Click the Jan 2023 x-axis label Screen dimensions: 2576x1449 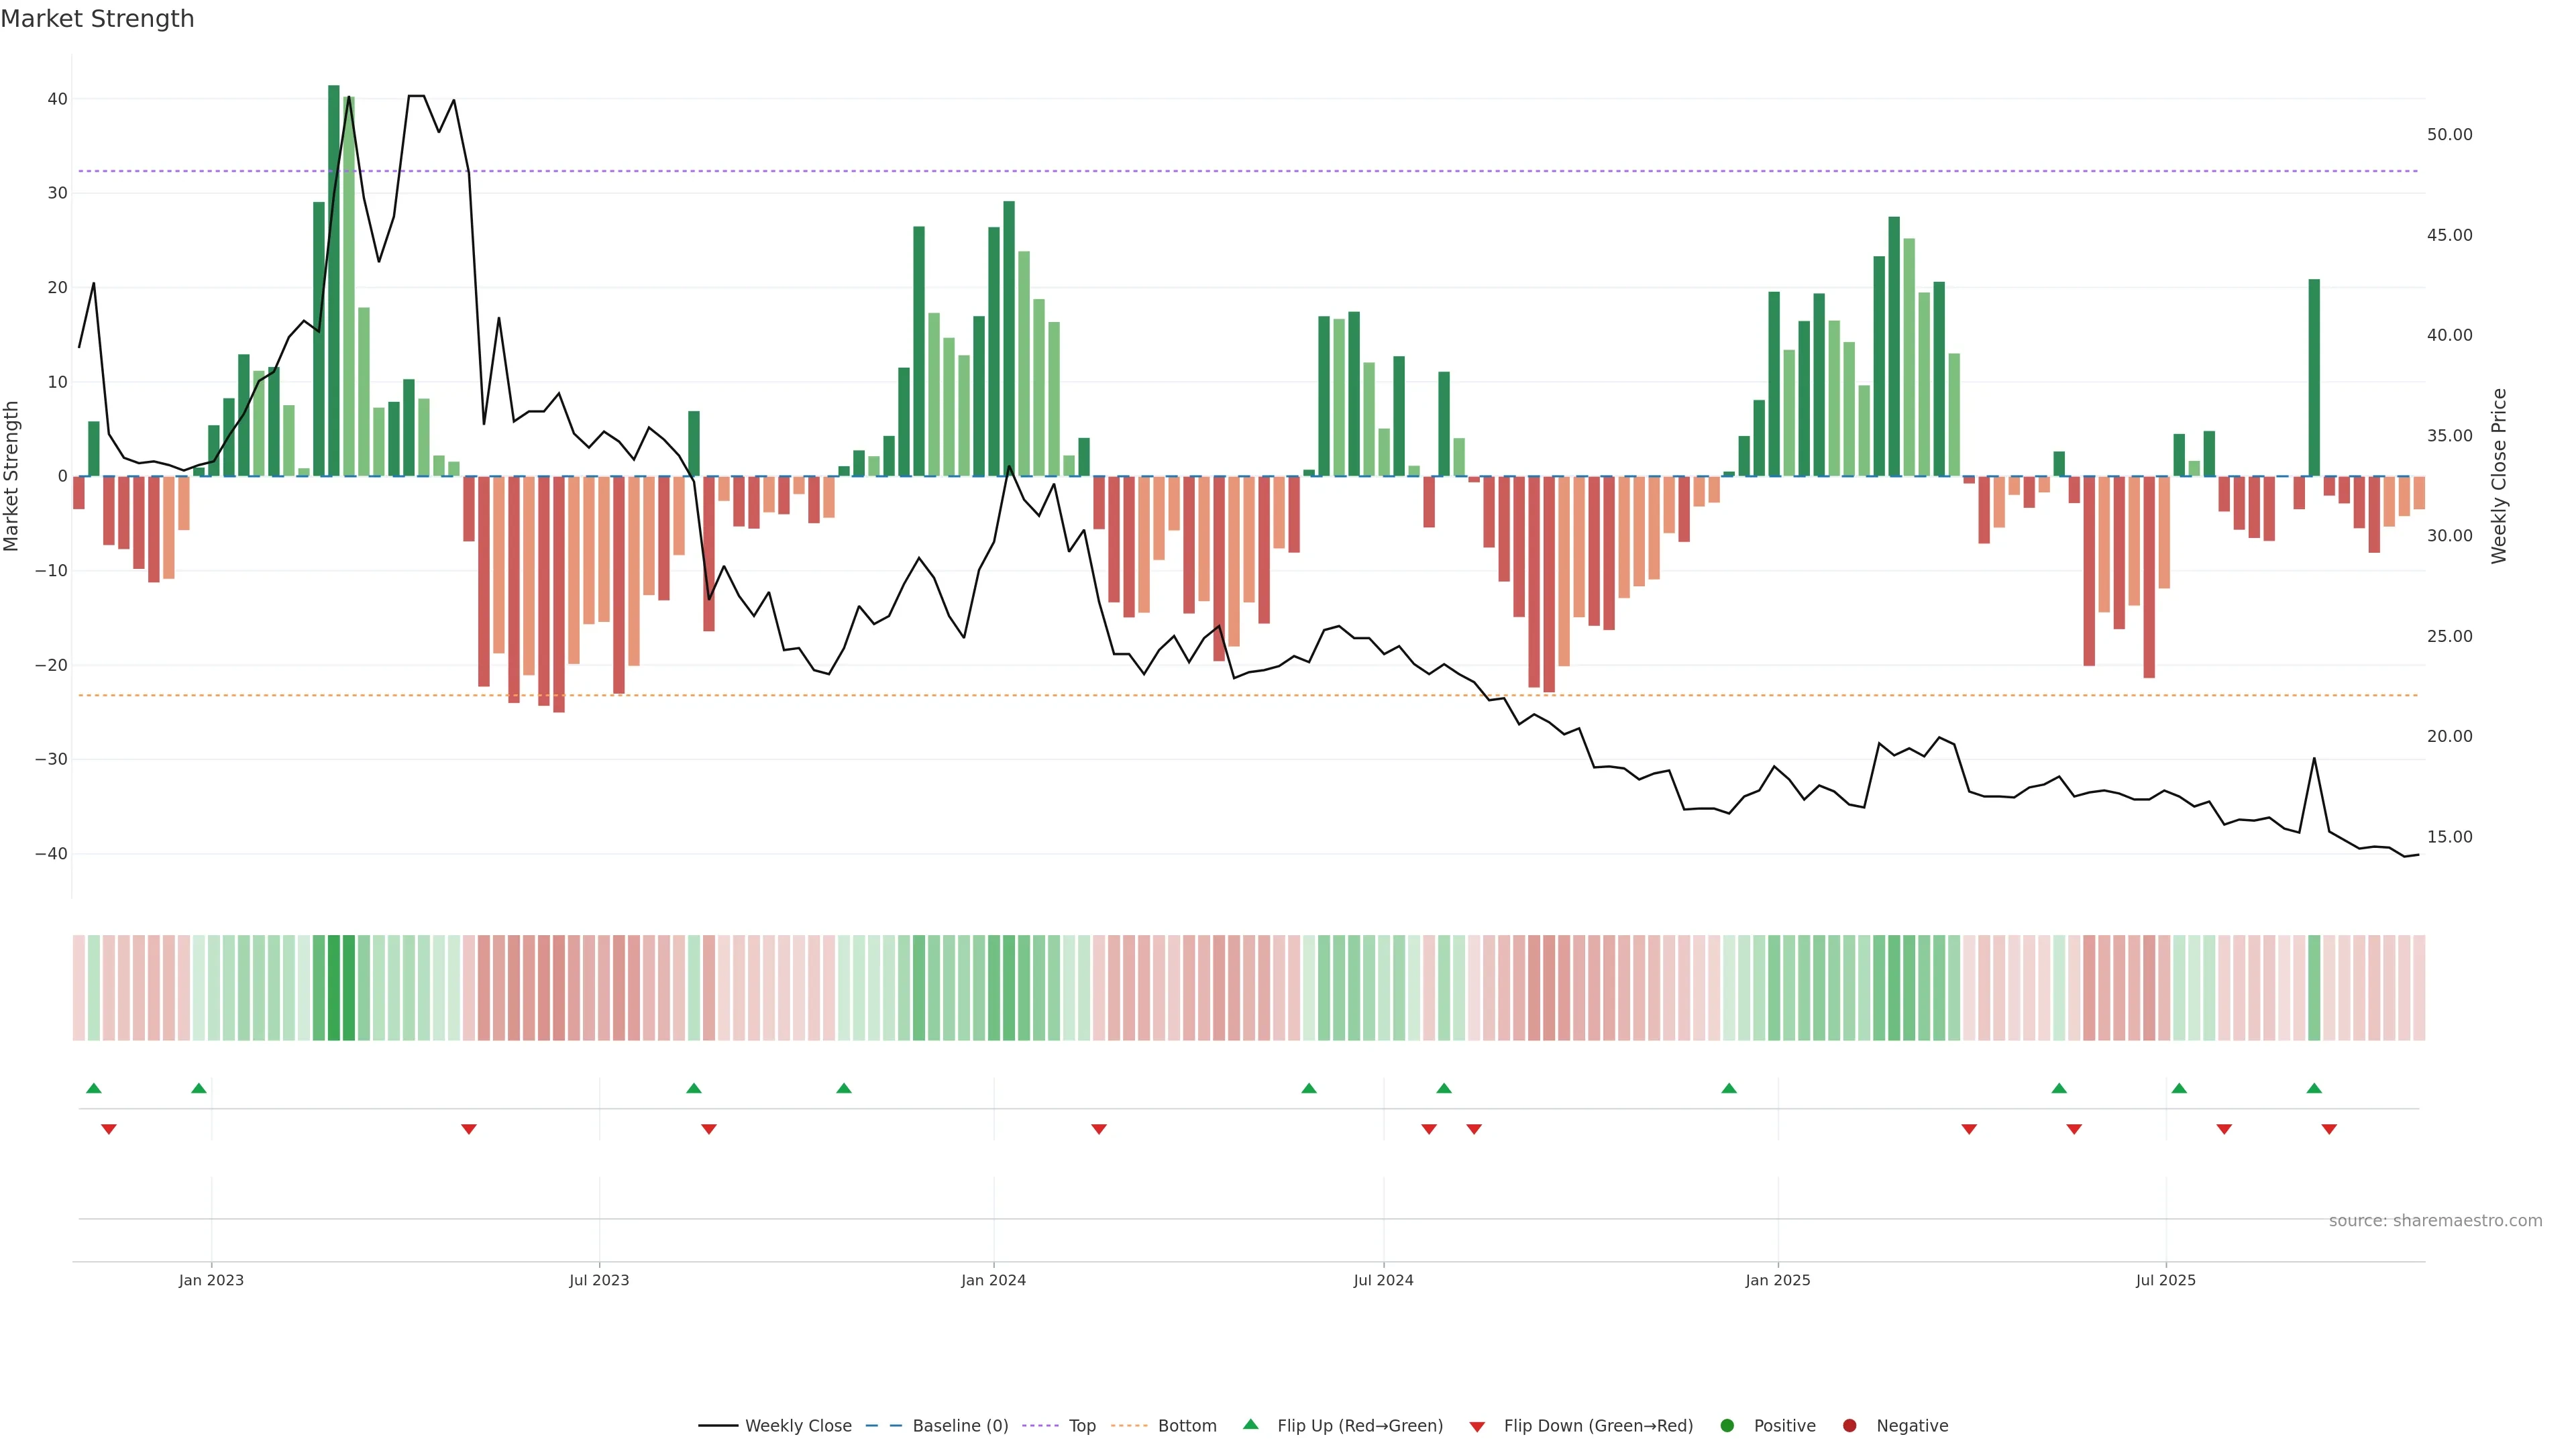pyautogui.click(x=211, y=1280)
